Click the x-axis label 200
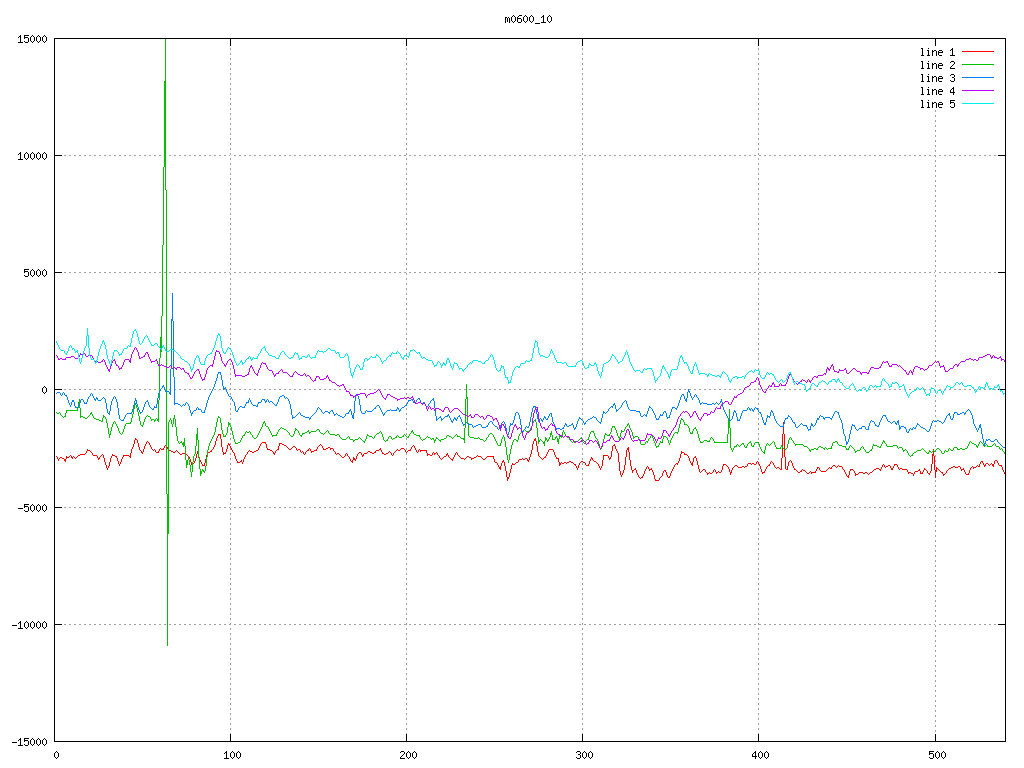1024x768 pixels. [x=408, y=756]
